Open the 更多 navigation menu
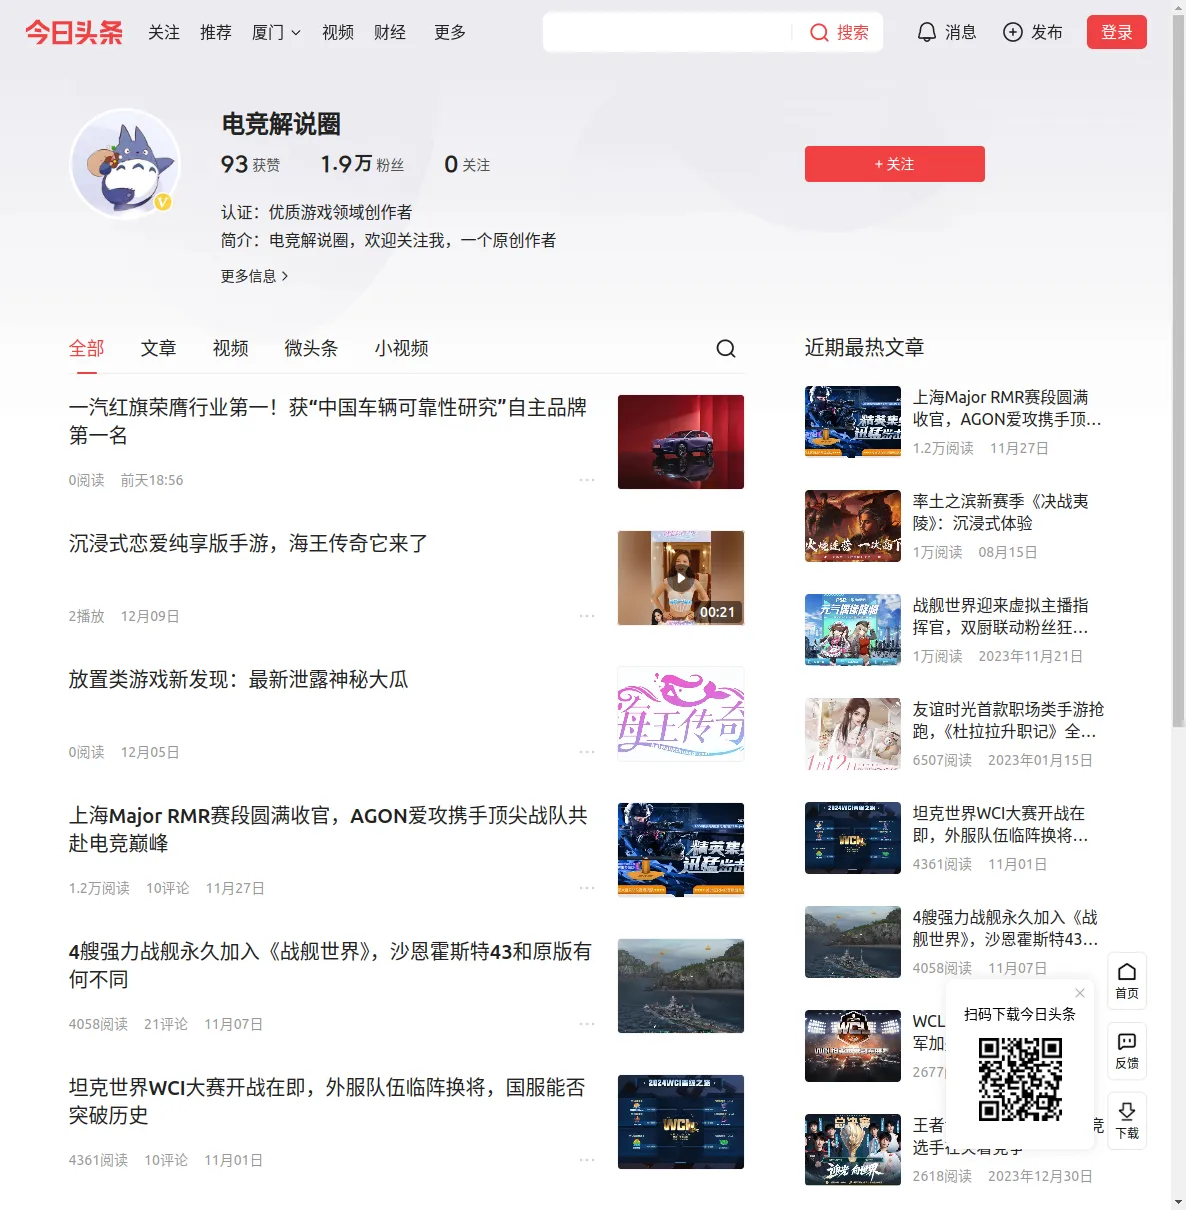Image resolution: width=1186 pixels, height=1210 pixels. point(450,32)
